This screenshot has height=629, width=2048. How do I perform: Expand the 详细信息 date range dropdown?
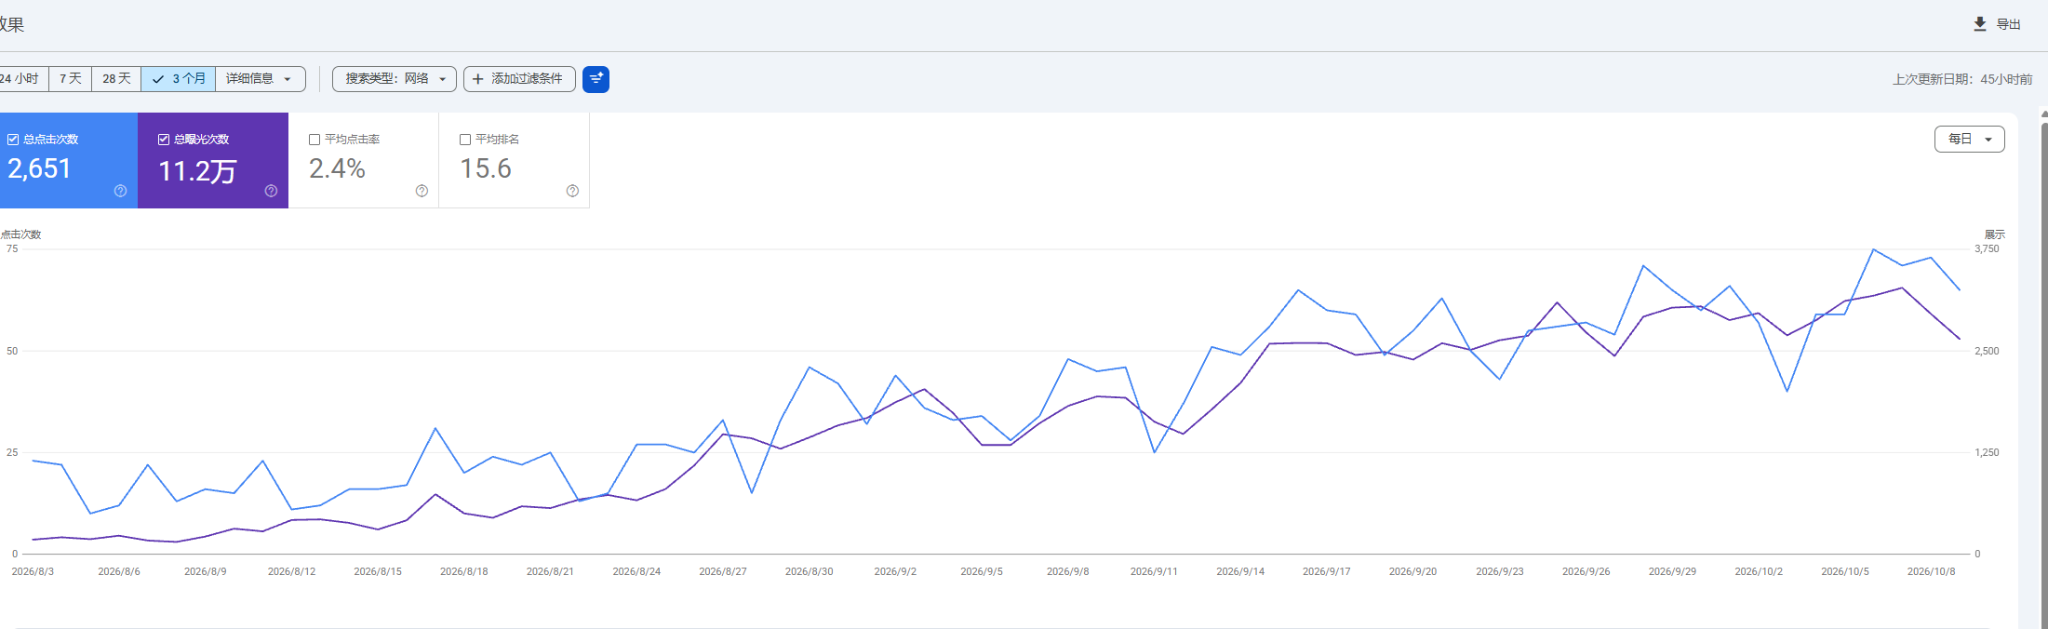pos(260,79)
